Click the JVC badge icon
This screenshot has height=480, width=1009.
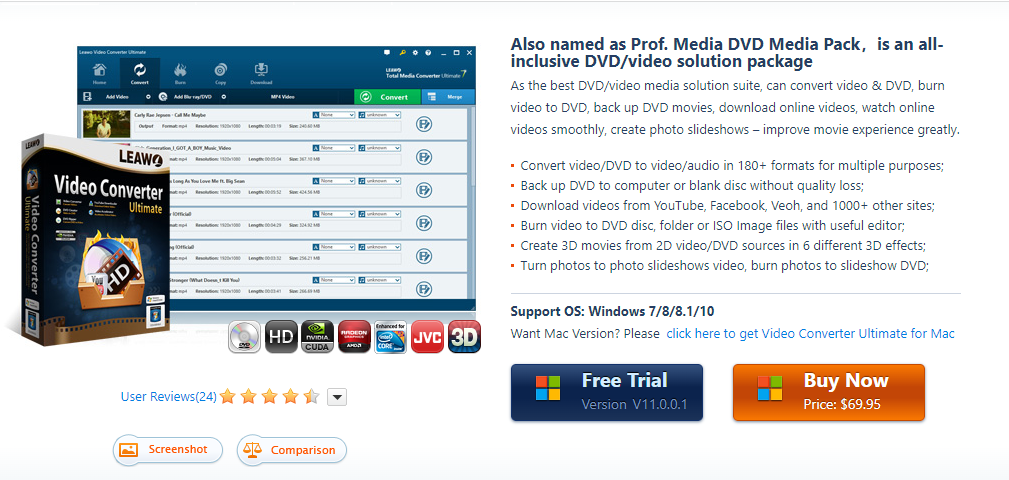tap(427, 337)
